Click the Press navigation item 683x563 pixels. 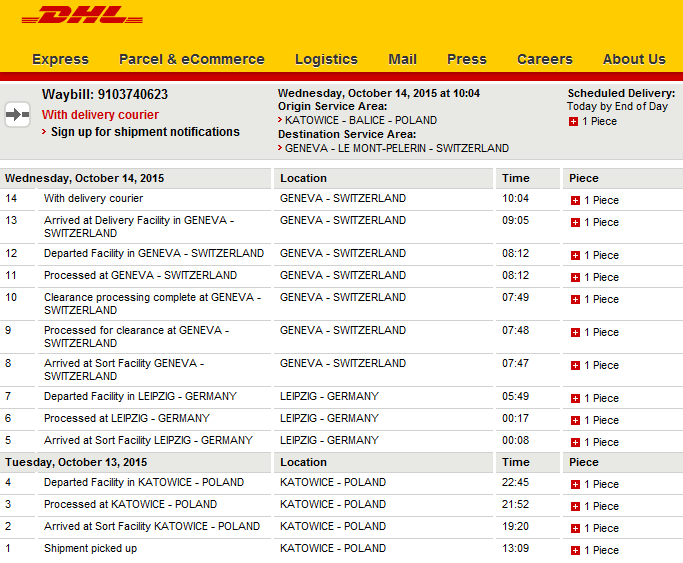coord(467,59)
